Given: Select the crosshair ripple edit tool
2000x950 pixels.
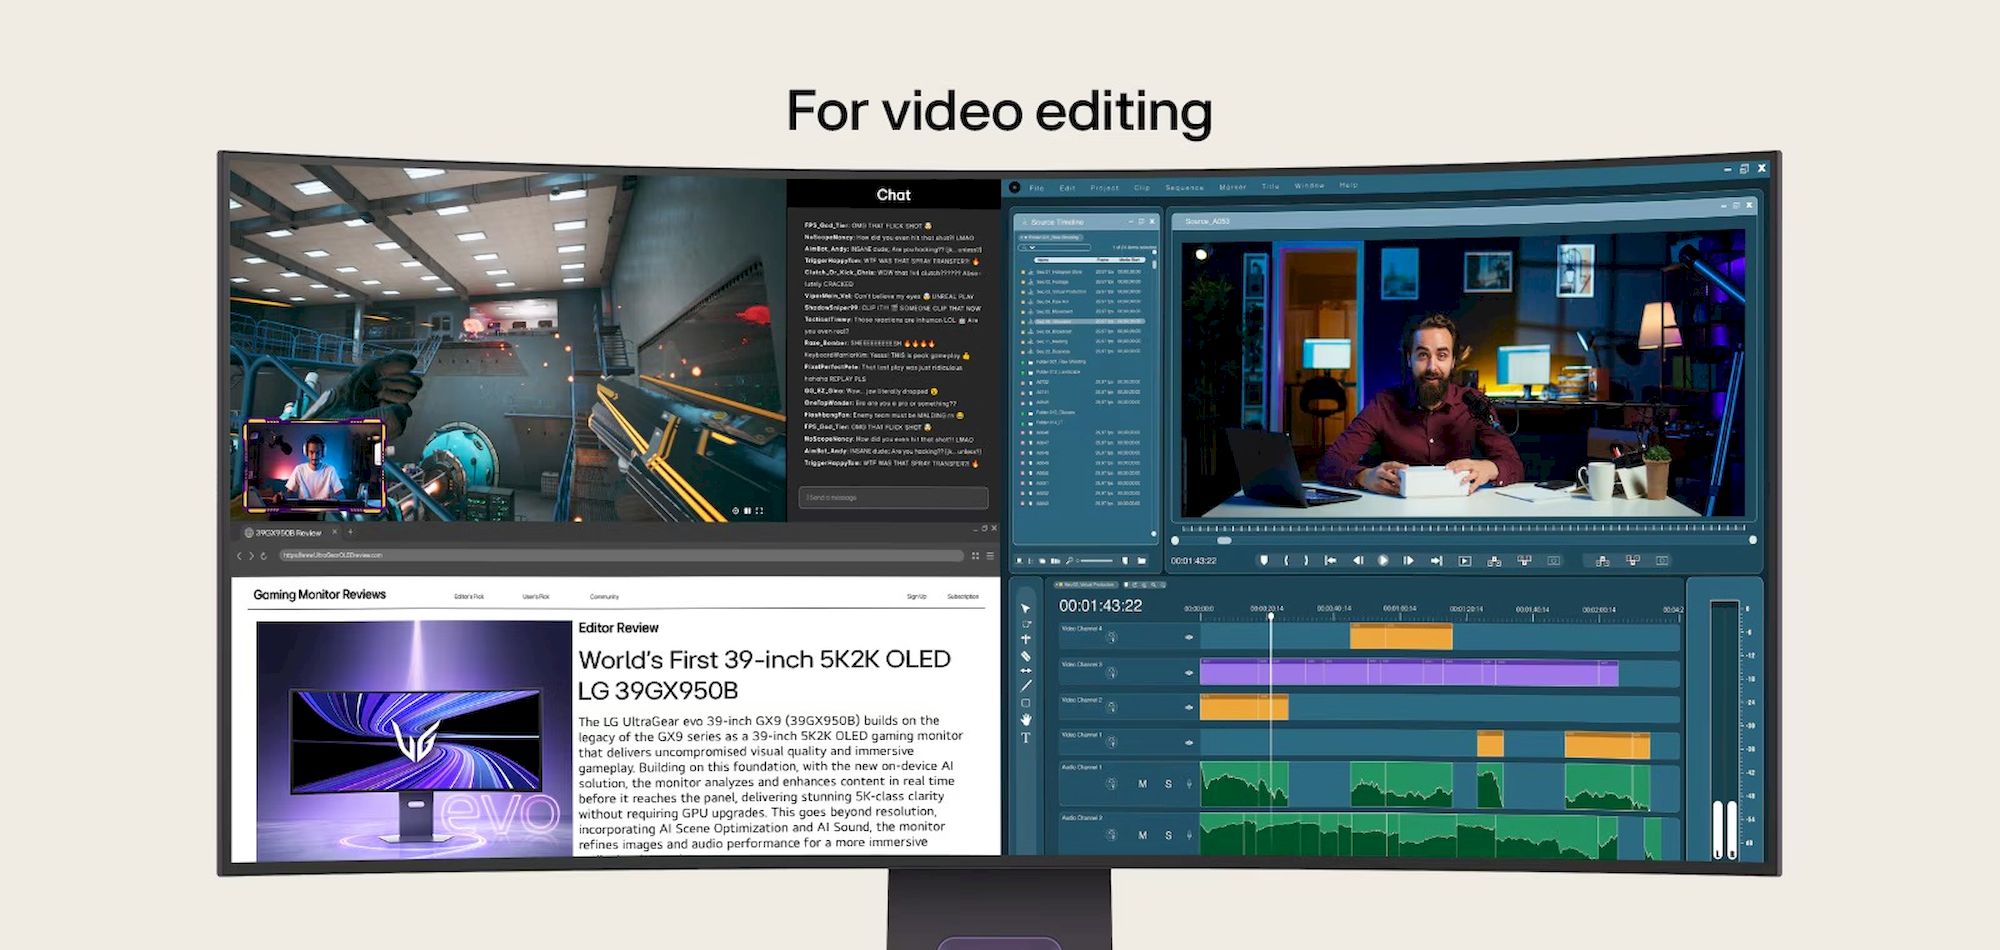Looking at the screenshot, I should (1025, 639).
